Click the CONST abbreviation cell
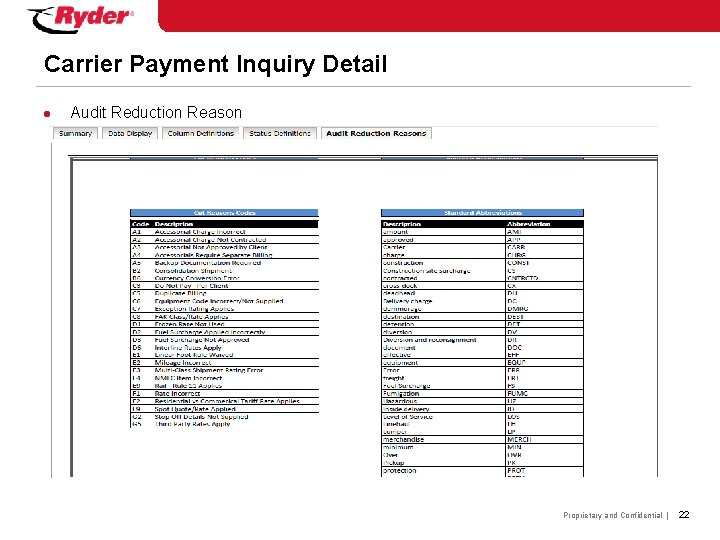Screen dimensions: 720x540 click(x=545, y=263)
